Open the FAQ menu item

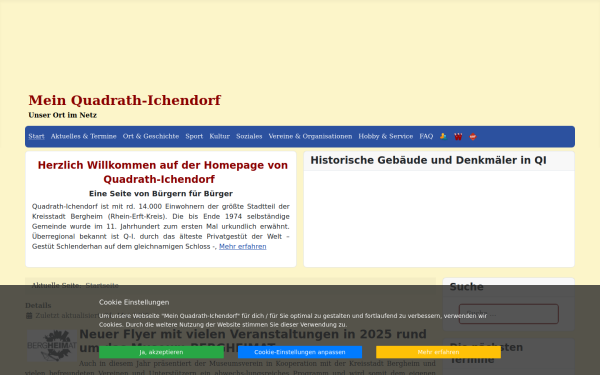pyautogui.click(x=426, y=136)
